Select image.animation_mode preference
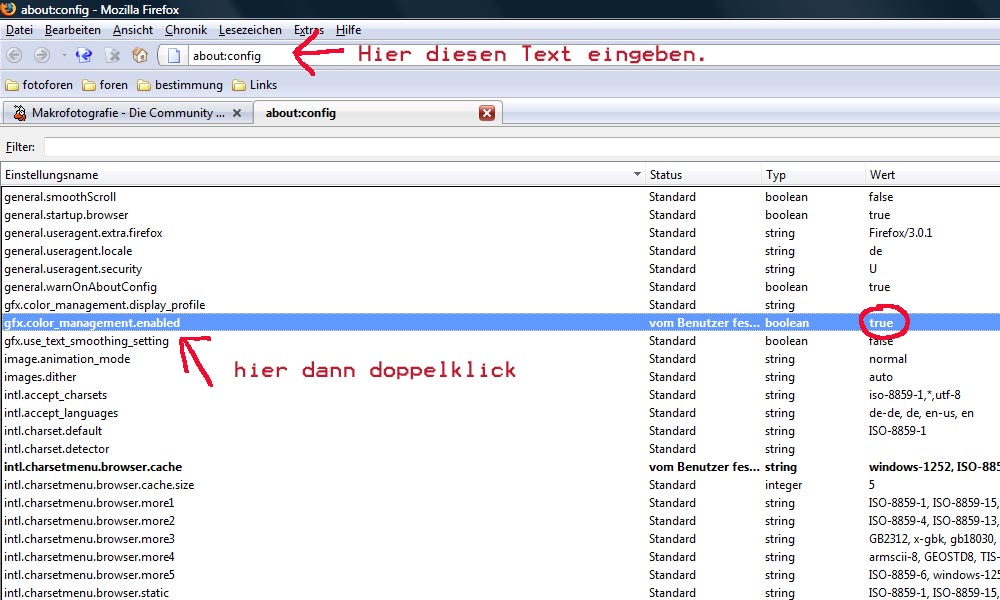The height and width of the screenshot is (600, 1000). (x=501, y=359)
